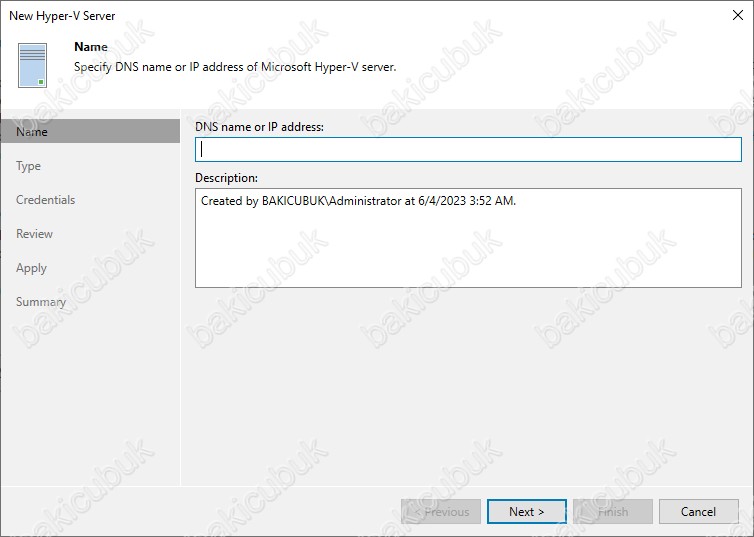Open the Credentials wizard step

tap(45, 200)
